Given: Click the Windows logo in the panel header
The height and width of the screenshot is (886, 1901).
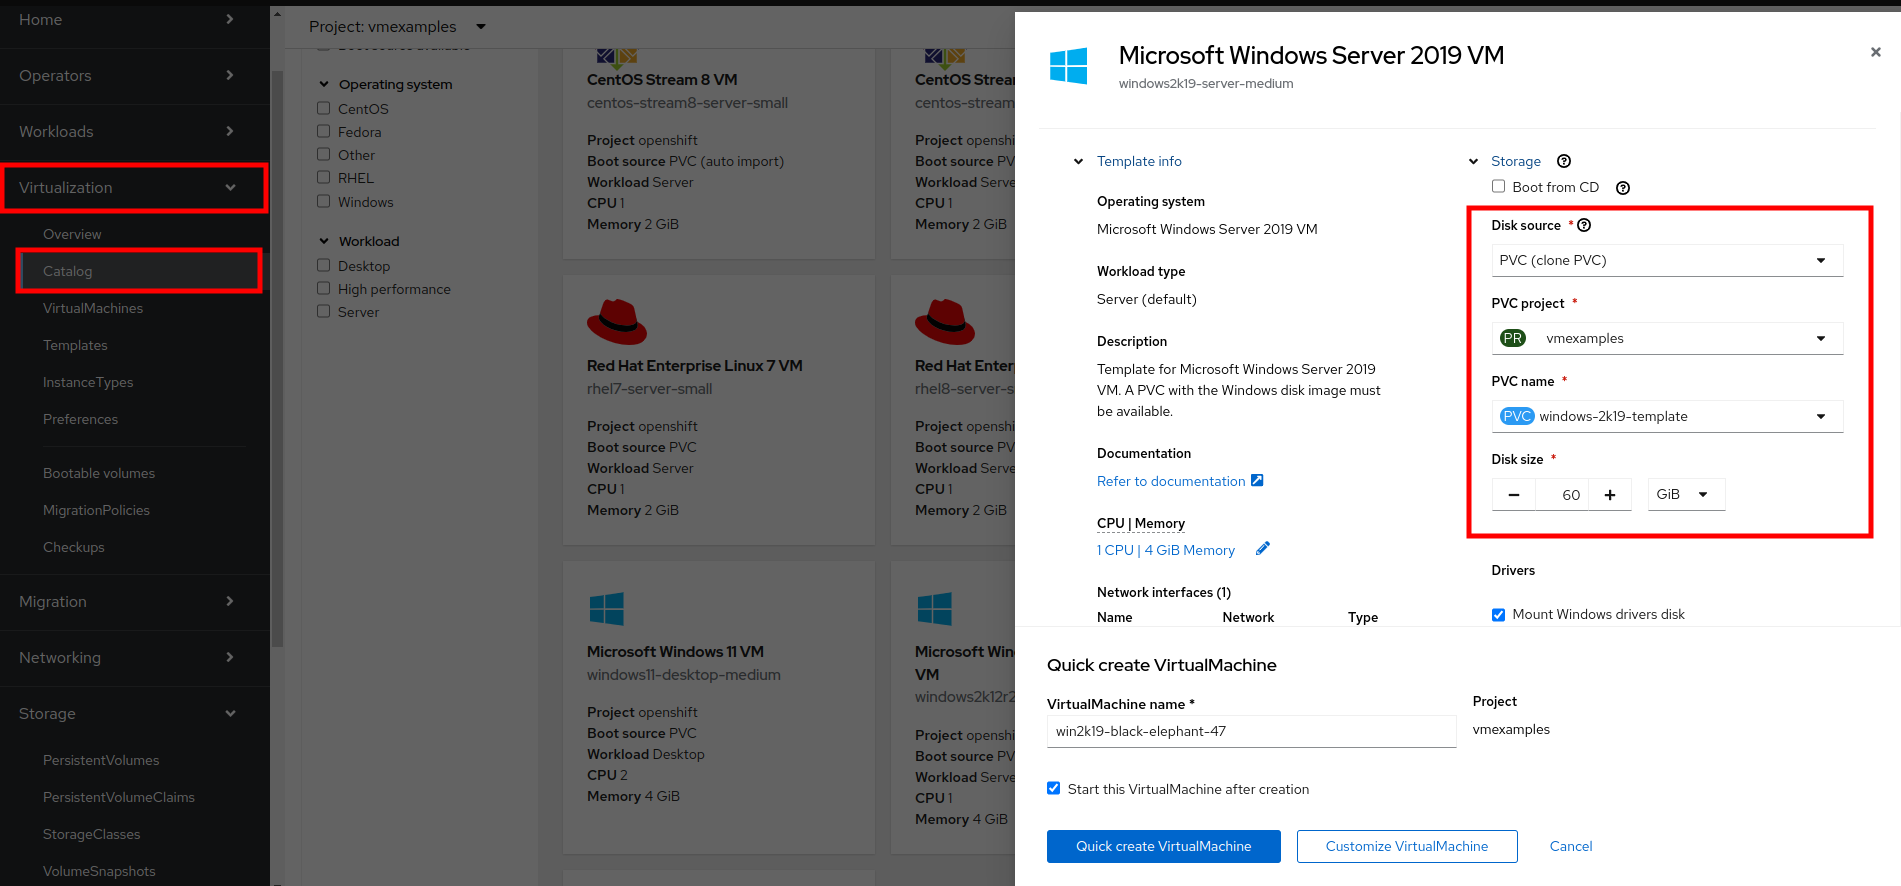Looking at the screenshot, I should pyautogui.click(x=1068, y=66).
